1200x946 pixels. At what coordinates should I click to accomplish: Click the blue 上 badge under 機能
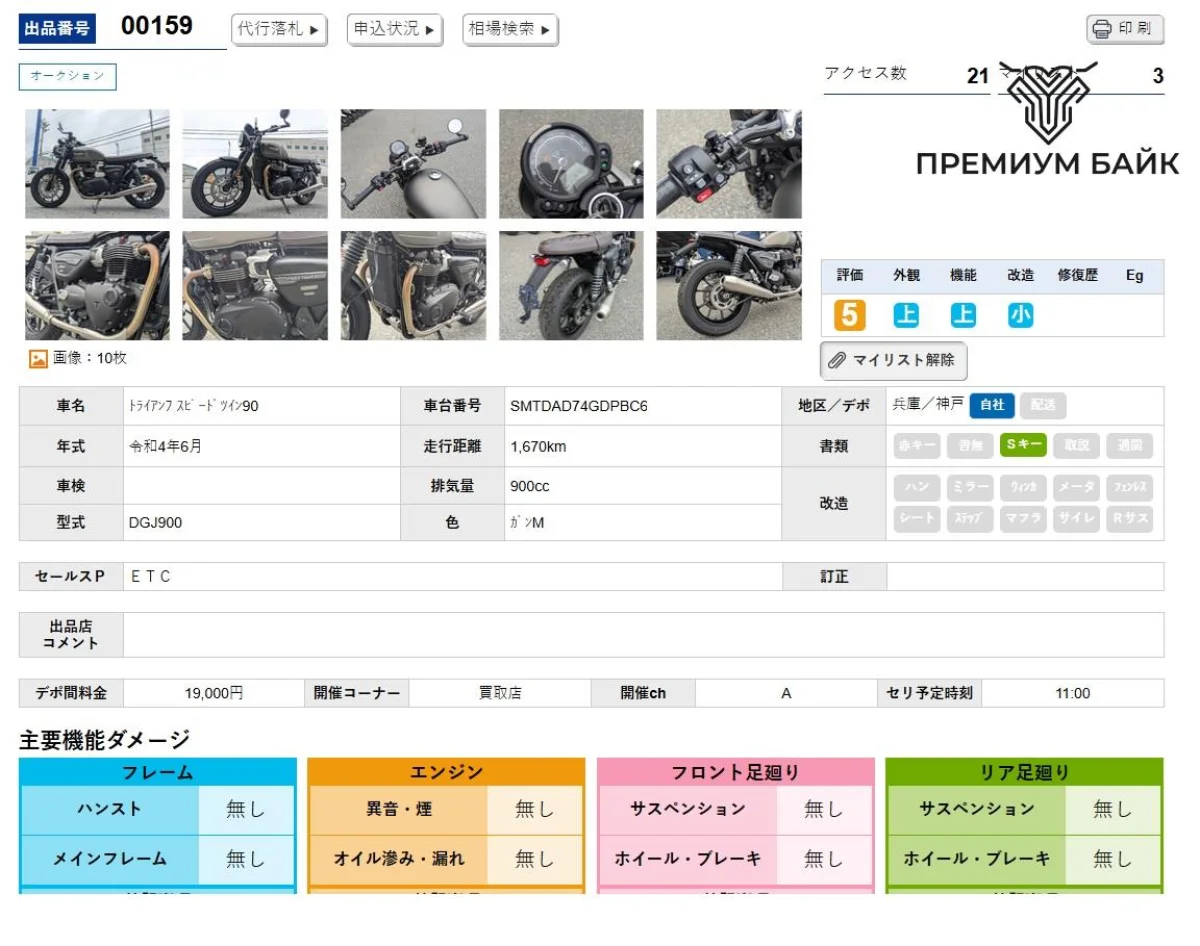click(963, 316)
